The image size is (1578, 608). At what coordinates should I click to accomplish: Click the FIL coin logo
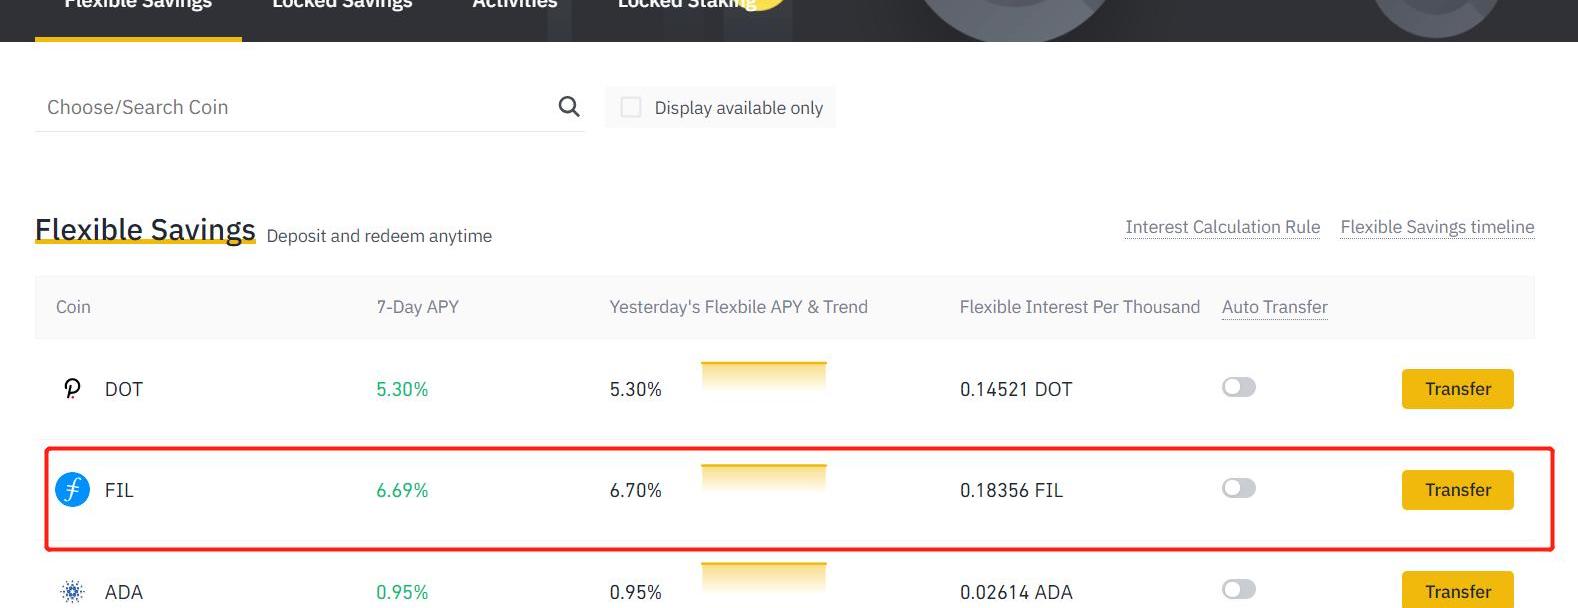coord(72,490)
